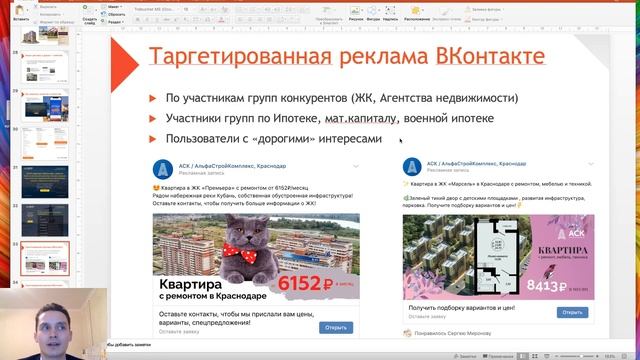Click bullet text about Ипотеке, мат.капиталу
The image size is (640, 360).
tap(330, 118)
